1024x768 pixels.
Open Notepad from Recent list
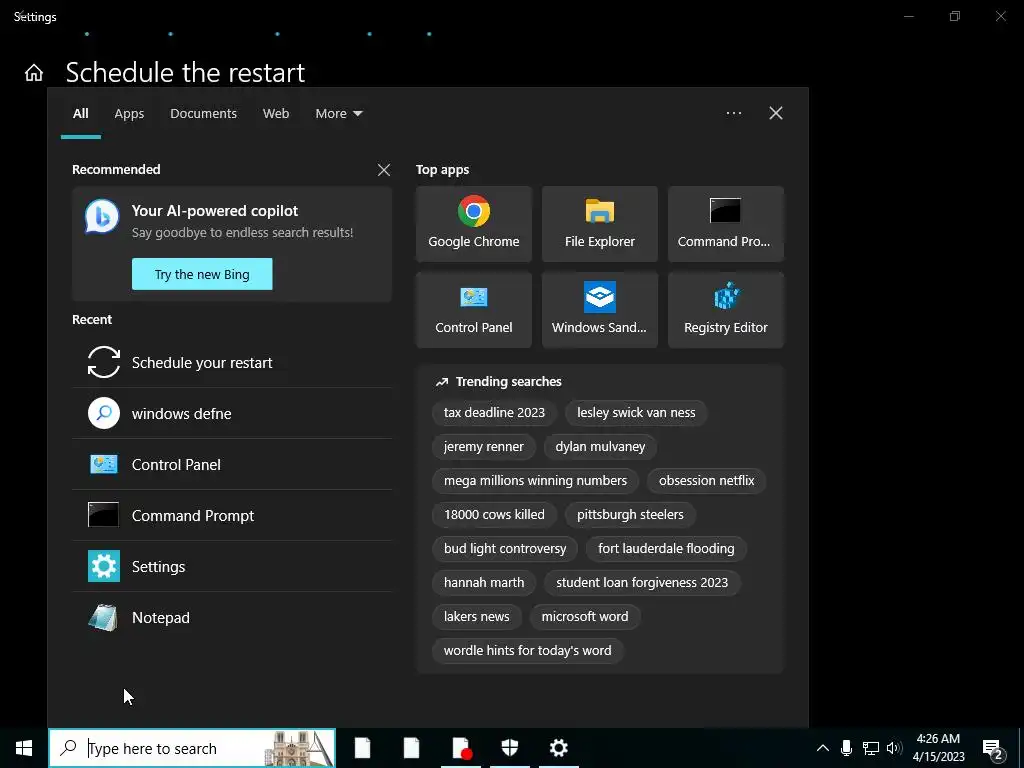(x=232, y=617)
